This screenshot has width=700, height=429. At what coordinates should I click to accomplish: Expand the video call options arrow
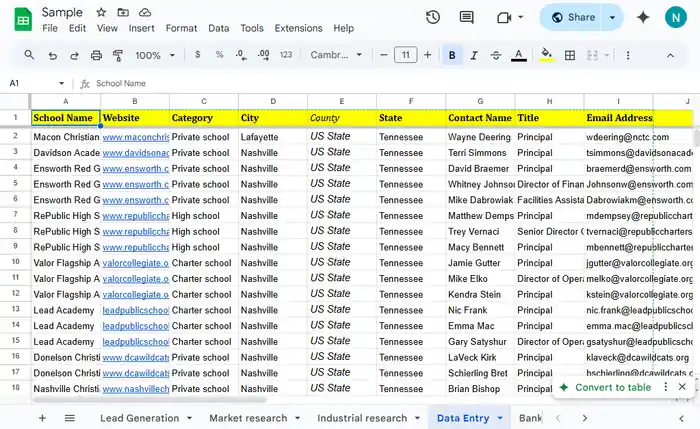(521, 17)
